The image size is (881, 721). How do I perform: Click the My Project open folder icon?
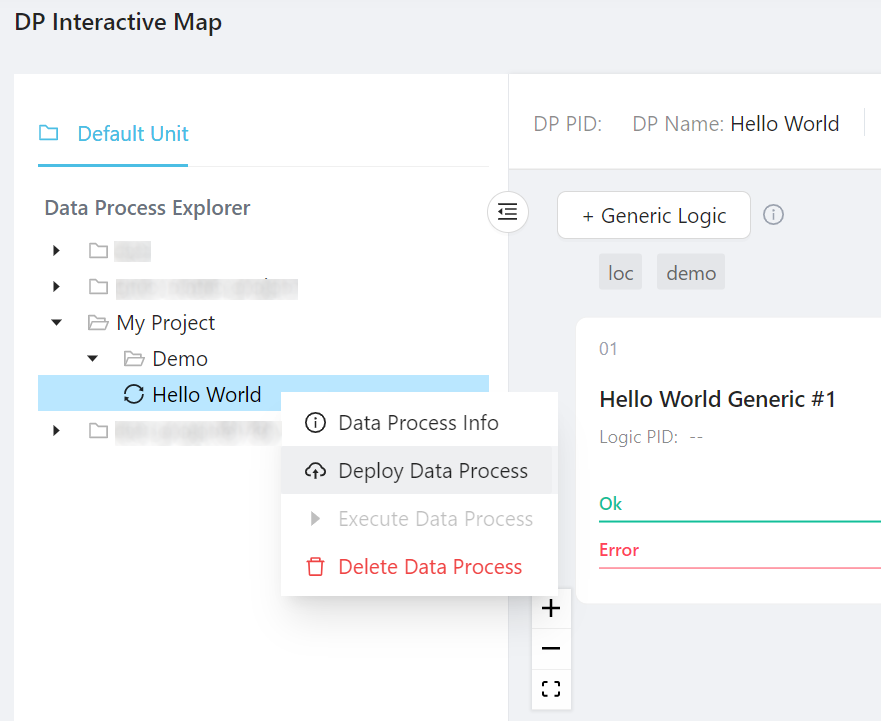[98, 323]
